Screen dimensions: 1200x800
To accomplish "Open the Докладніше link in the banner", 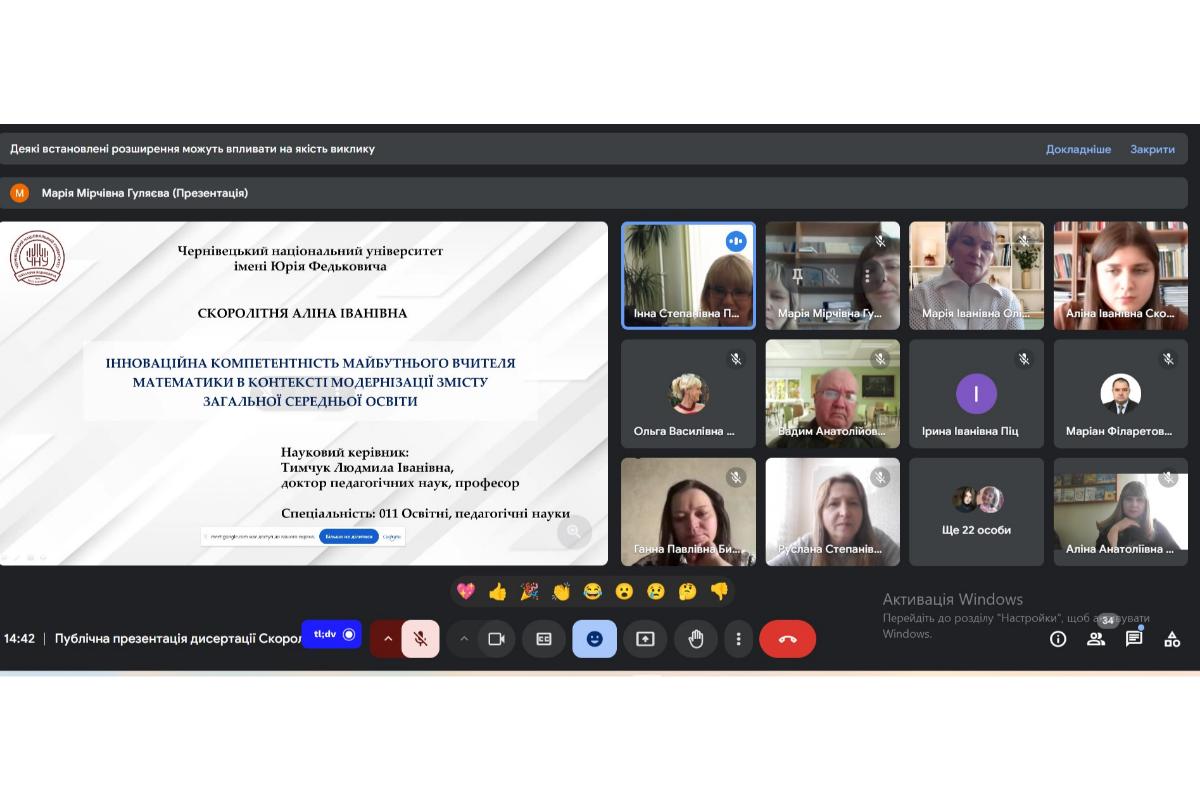I will (x=1078, y=149).
